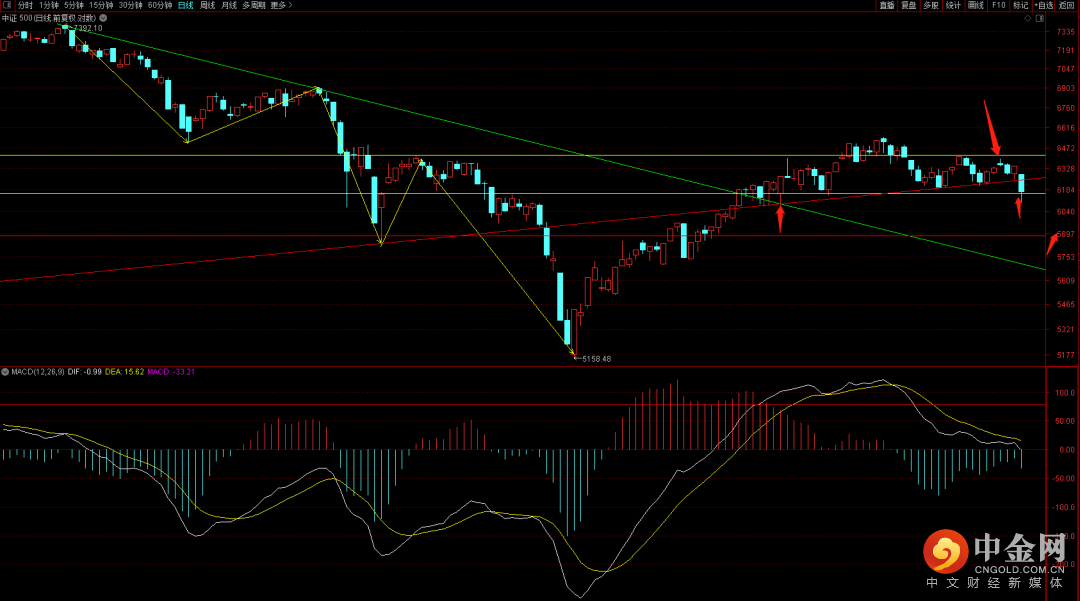Image resolution: width=1080 pixels, height=601 pixels.
Task: Click the 6472 price axis label
Action: coord(1066,148)
